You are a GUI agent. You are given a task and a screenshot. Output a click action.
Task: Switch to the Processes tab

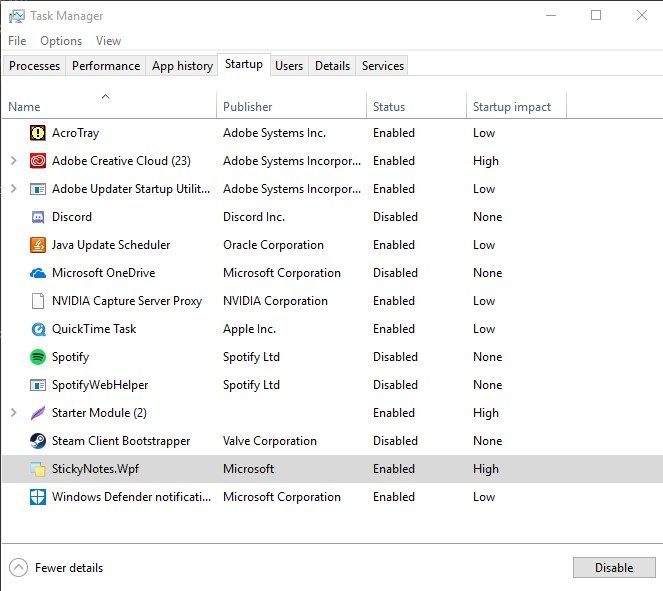point(34,66)
